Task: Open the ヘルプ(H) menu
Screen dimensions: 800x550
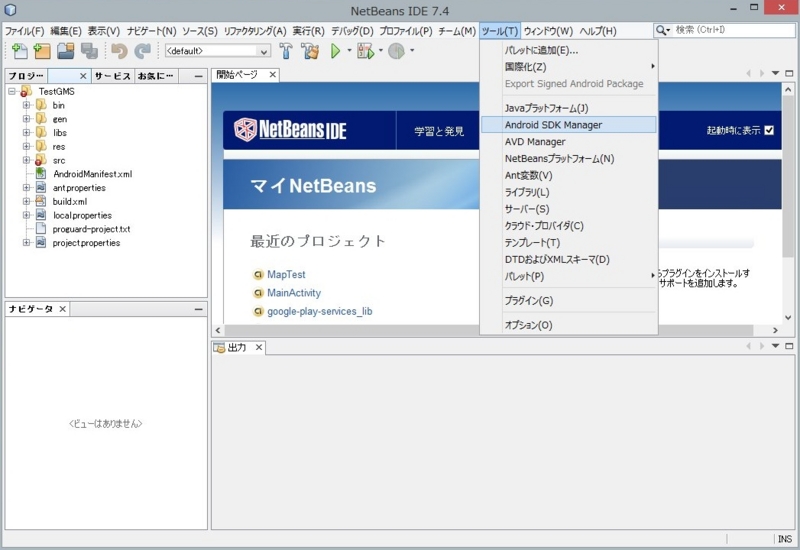Action: (597, 31)
